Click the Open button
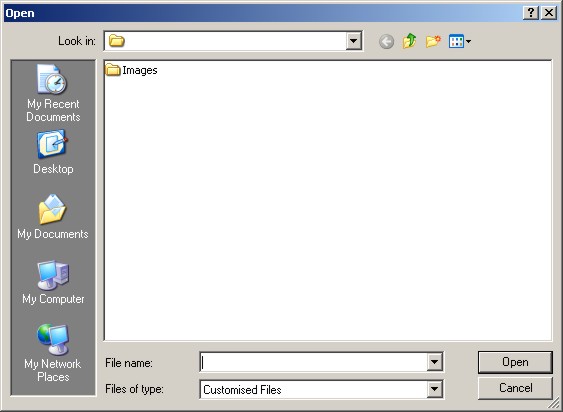 pos(515,362)
